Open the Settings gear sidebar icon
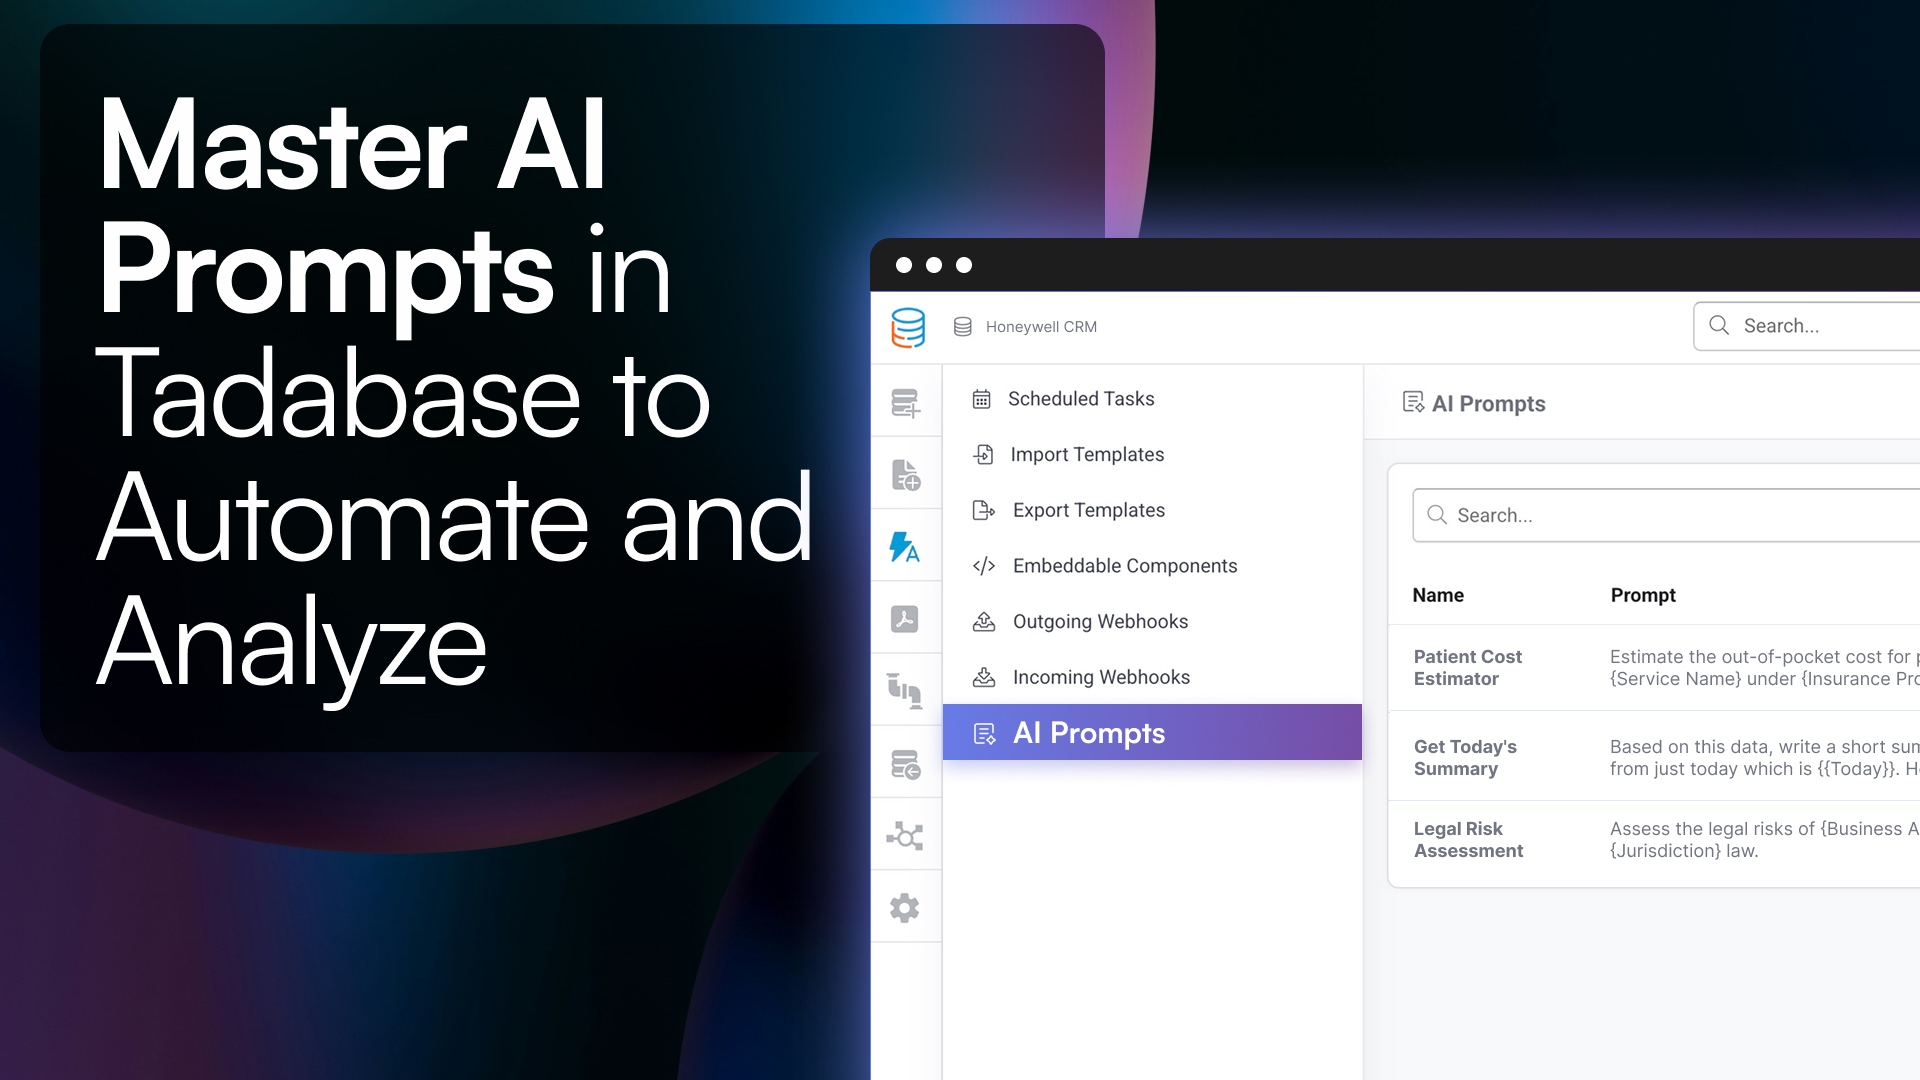Screen dimensions: 1920x1080 [905, 908]
